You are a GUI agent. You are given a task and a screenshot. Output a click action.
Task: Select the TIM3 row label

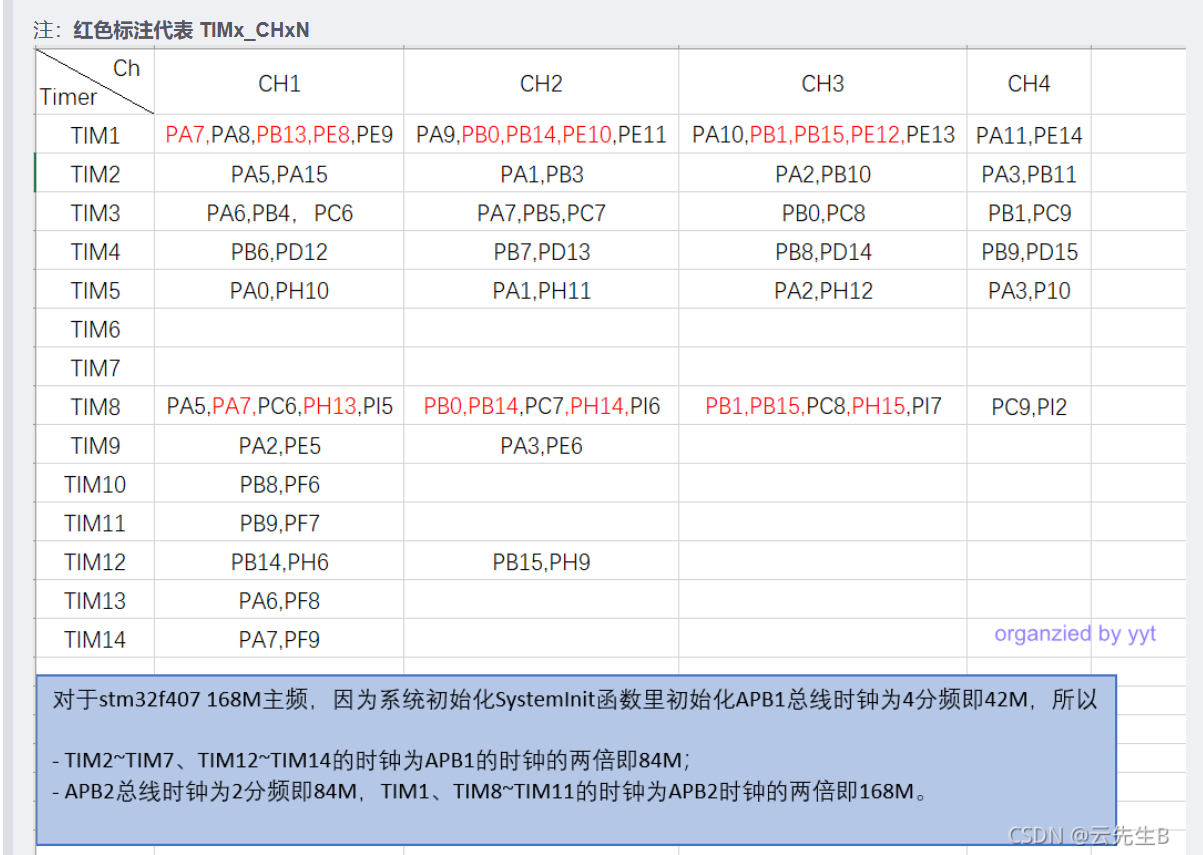pos(95,213)
